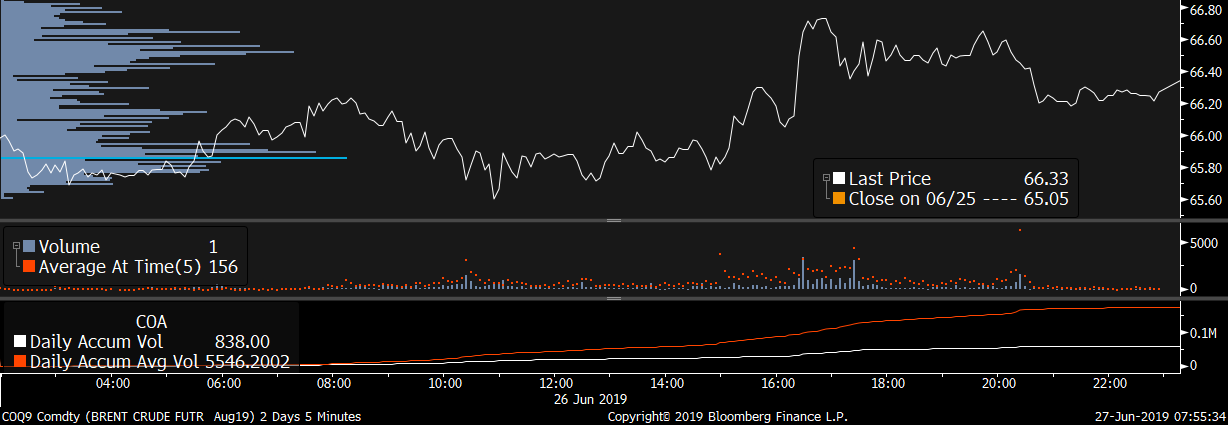Image resolution: width=1228 pixels, height=425 pixels.
Task: Click the 04:00 time axis label
Action: (x=112, y=383)
